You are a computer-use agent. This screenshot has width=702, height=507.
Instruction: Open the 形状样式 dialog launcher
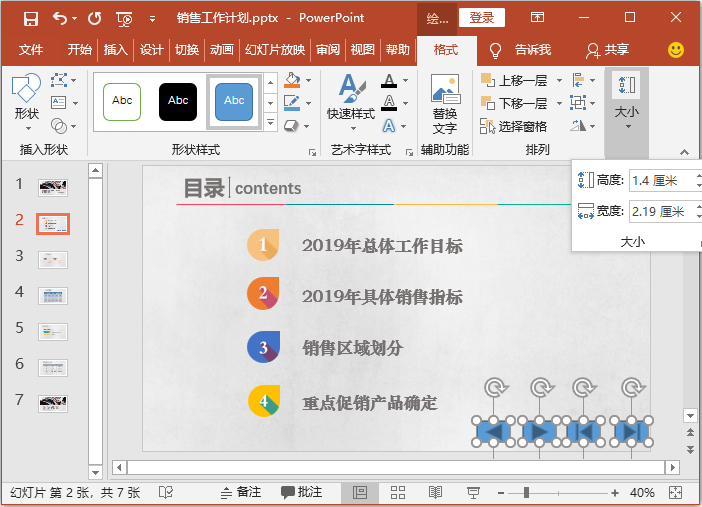click(312, 153)
